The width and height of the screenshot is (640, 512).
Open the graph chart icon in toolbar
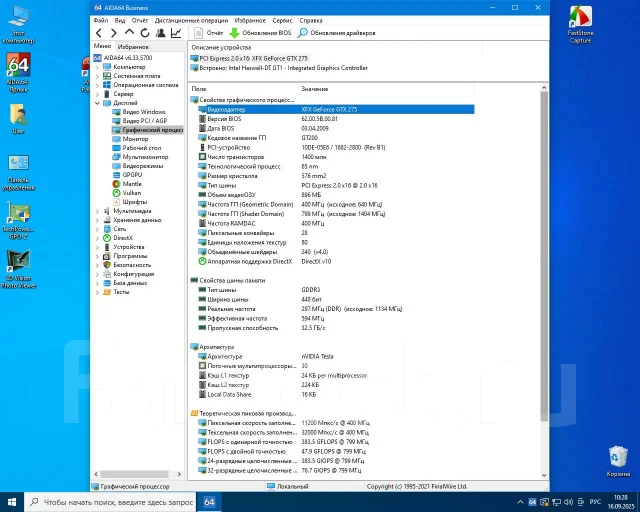click(176, 33)
